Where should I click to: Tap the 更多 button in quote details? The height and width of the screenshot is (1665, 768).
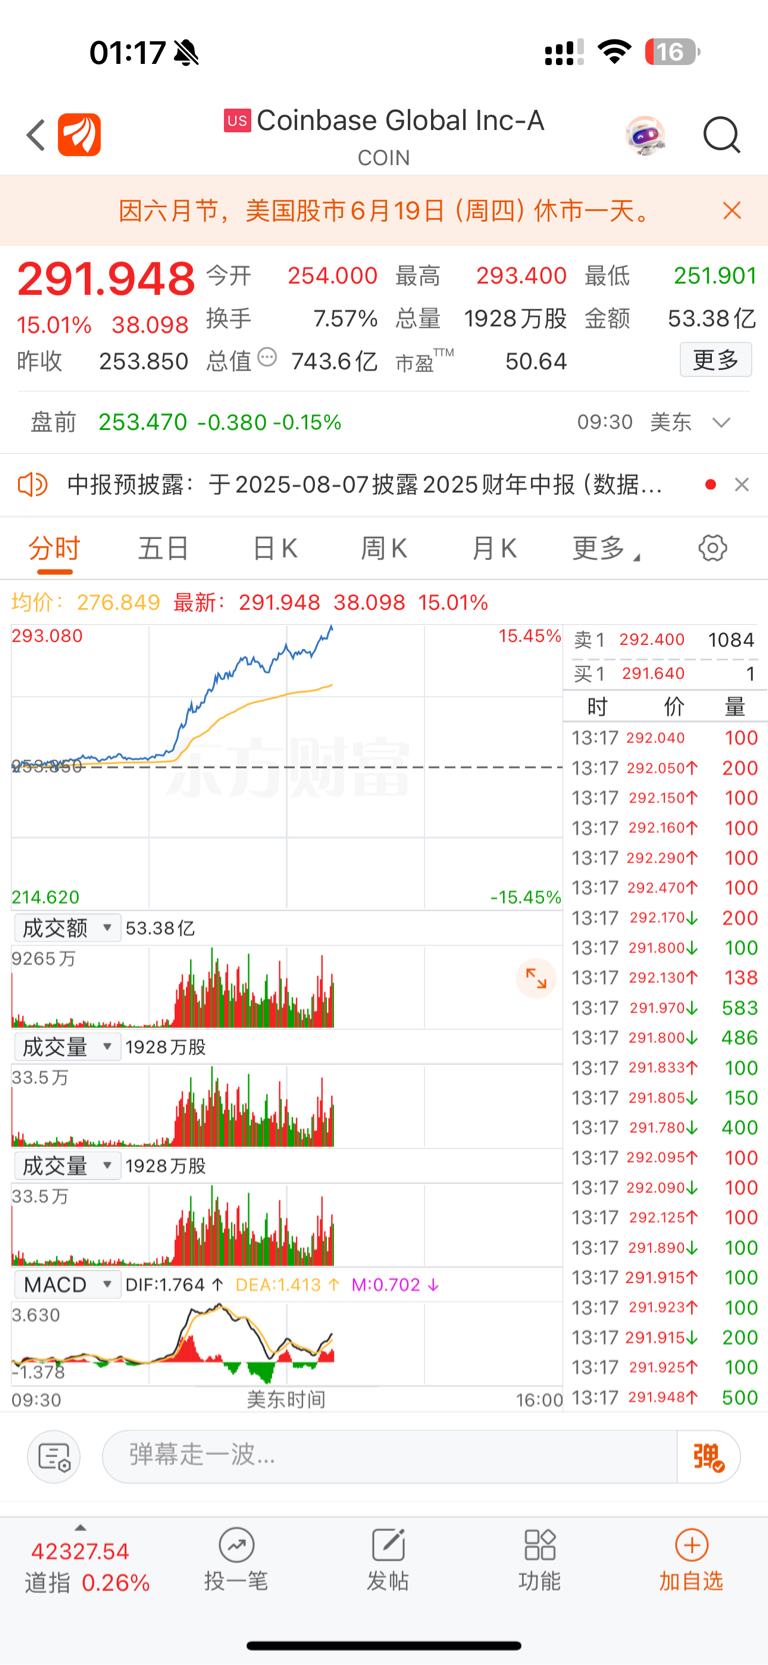pos(715,360)
